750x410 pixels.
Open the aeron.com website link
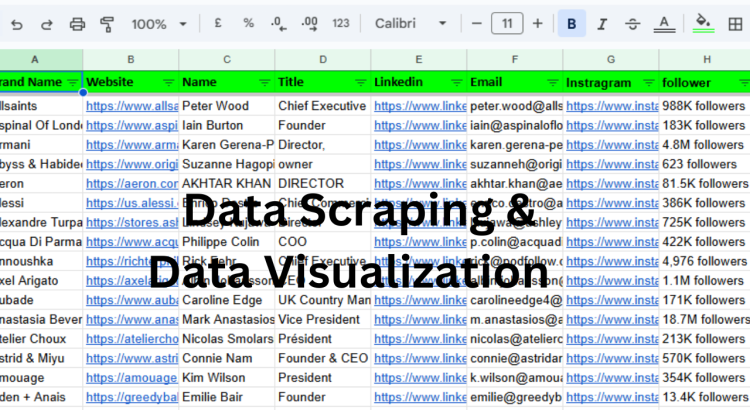pos(132,183)
